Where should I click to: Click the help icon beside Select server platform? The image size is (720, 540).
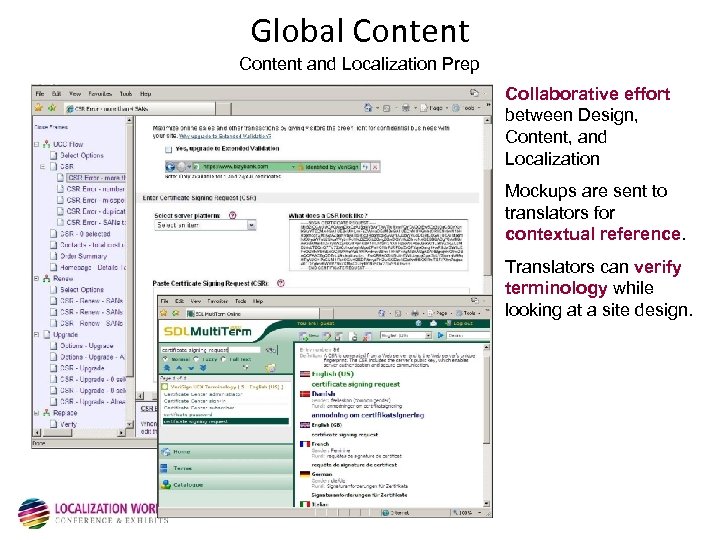click(x=233, y=215)
